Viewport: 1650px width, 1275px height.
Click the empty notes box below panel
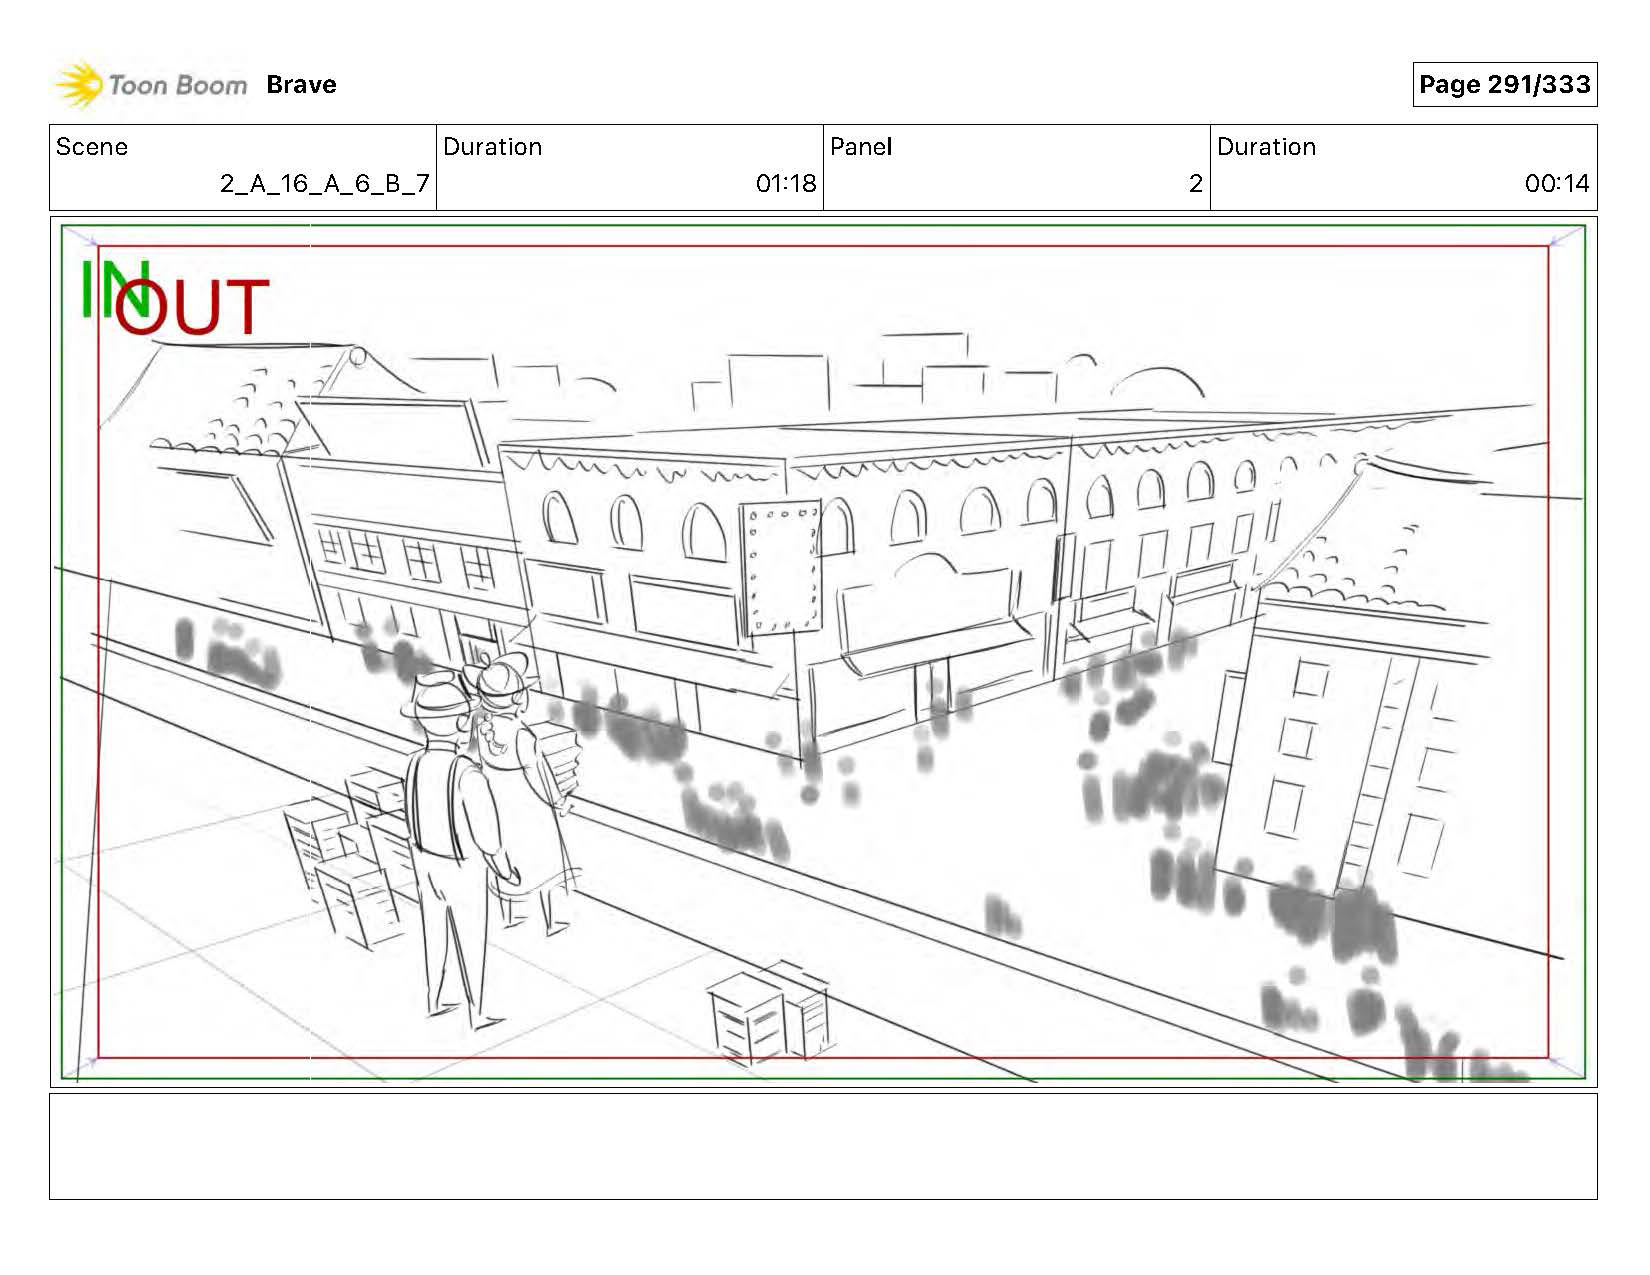(x=823, y=1146)
